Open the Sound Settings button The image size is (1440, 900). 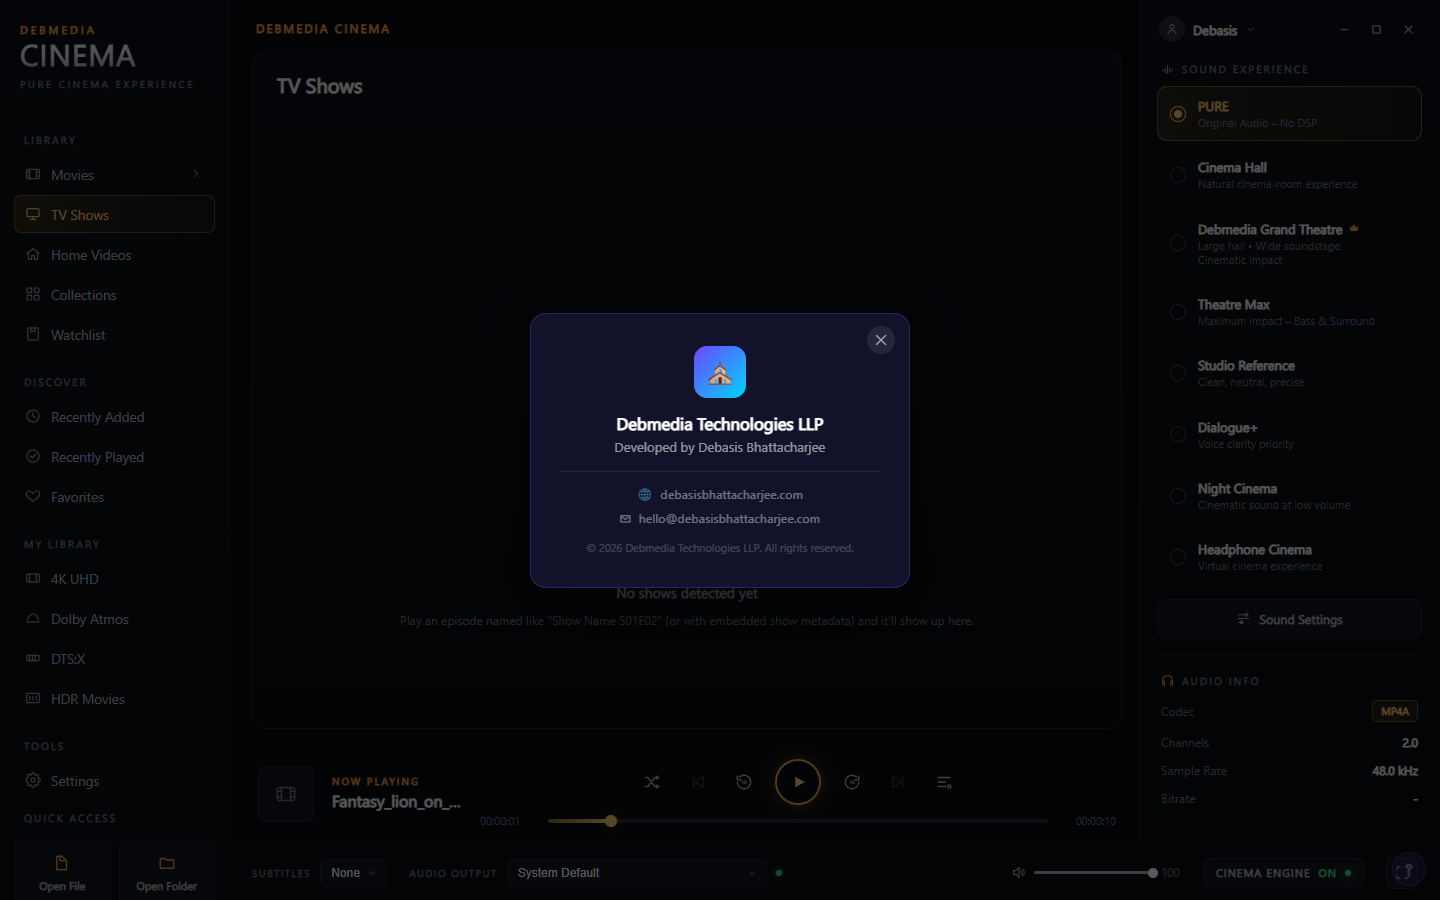[1289, 619]
